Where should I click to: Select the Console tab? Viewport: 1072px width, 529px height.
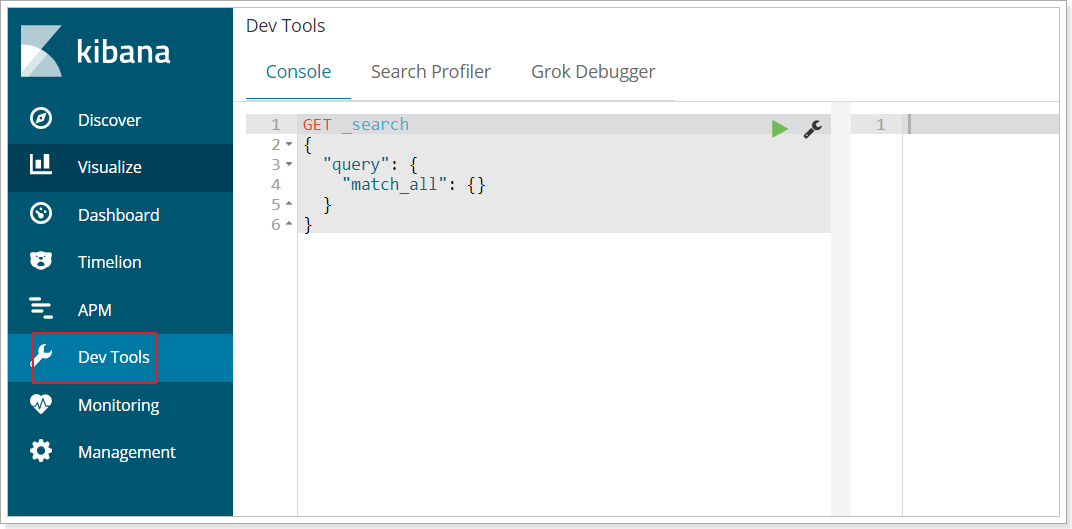click(298, 72)
